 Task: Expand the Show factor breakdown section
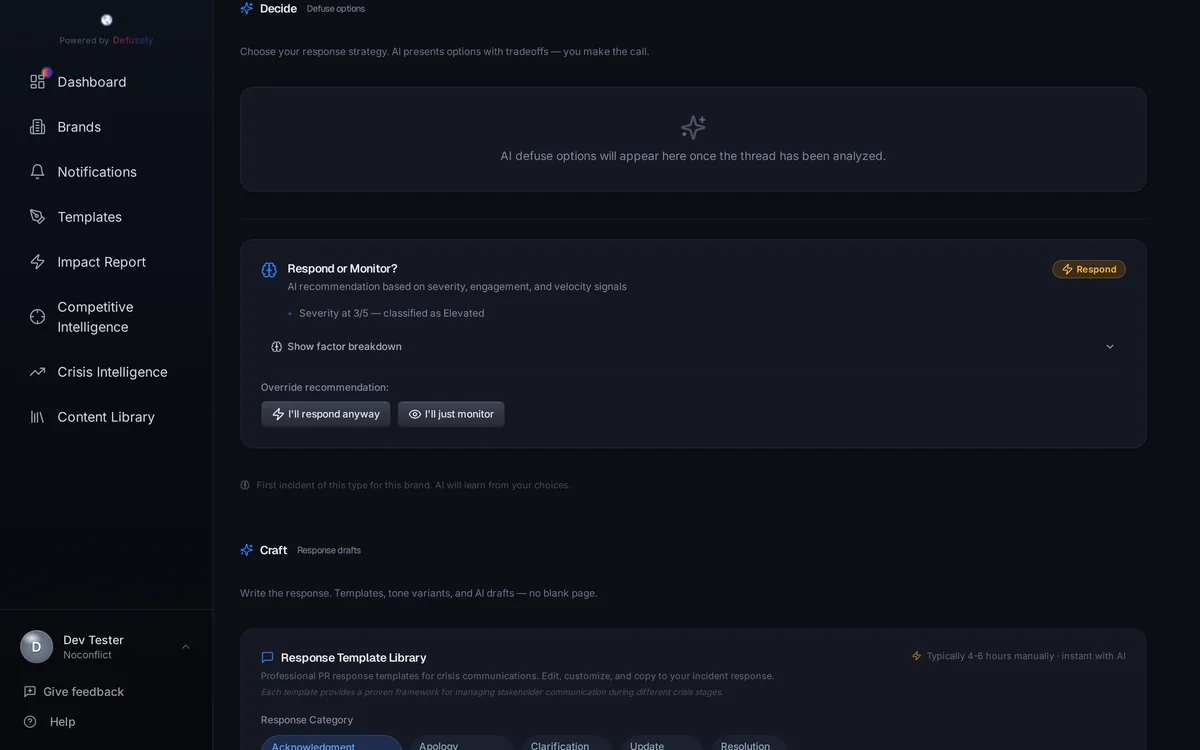344,347
